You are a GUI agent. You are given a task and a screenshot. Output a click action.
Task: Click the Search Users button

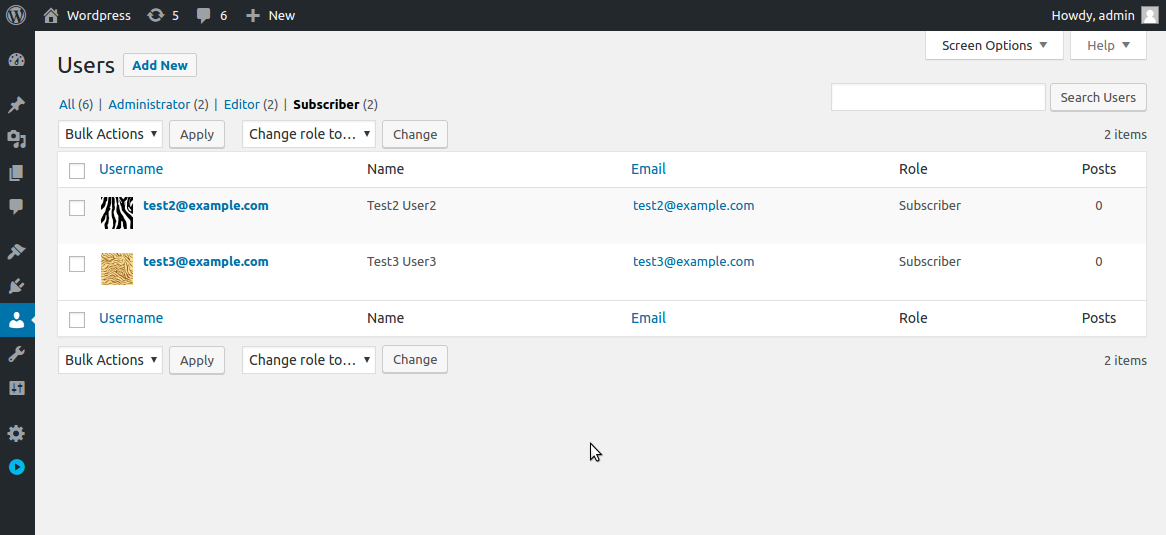click(1098, 97)
